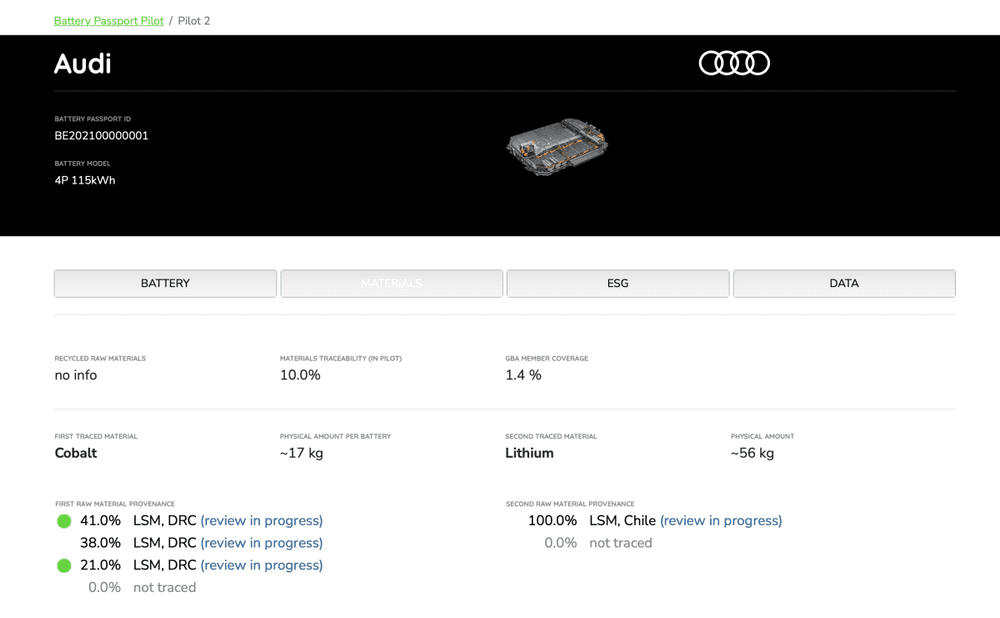The height and width of the screenshot is (618, 1000).
Task: Open the ESG tab
Action: [x=618, y=283]
